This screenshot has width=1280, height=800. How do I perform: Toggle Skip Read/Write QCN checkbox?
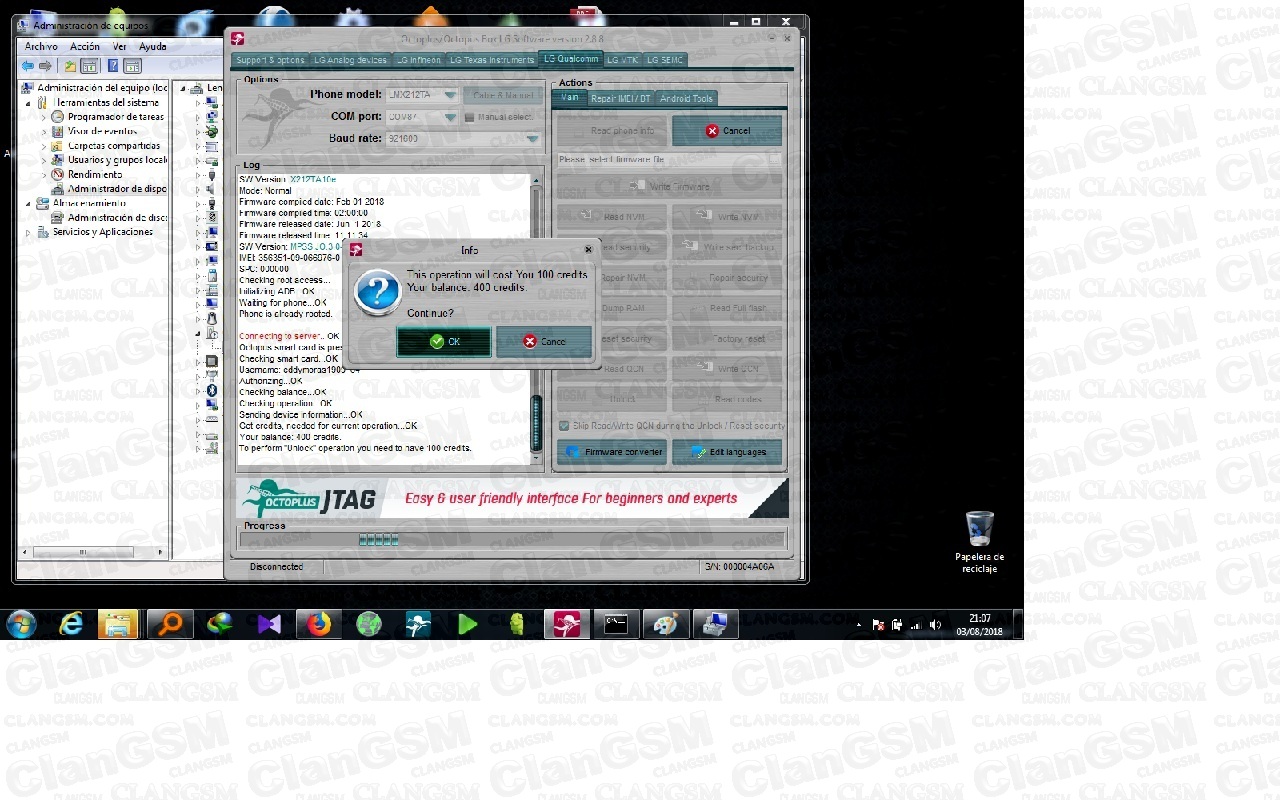click(564, 426)
